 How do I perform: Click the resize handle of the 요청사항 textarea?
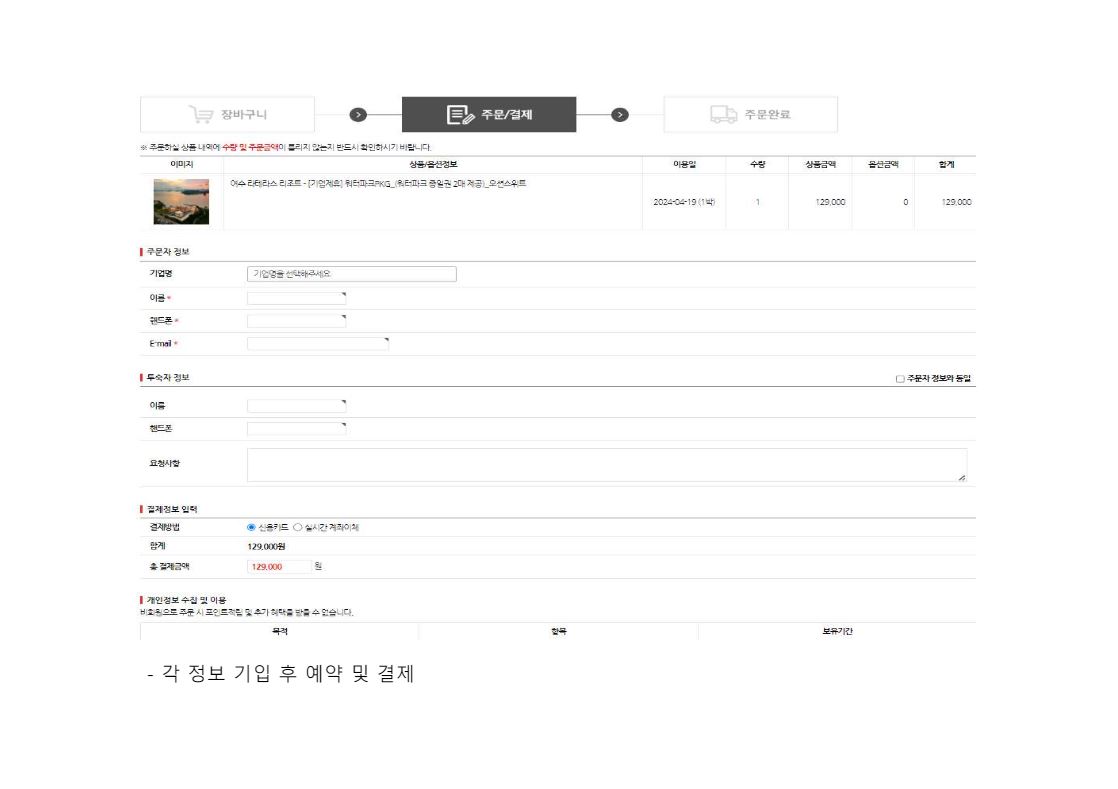(962, 479)
